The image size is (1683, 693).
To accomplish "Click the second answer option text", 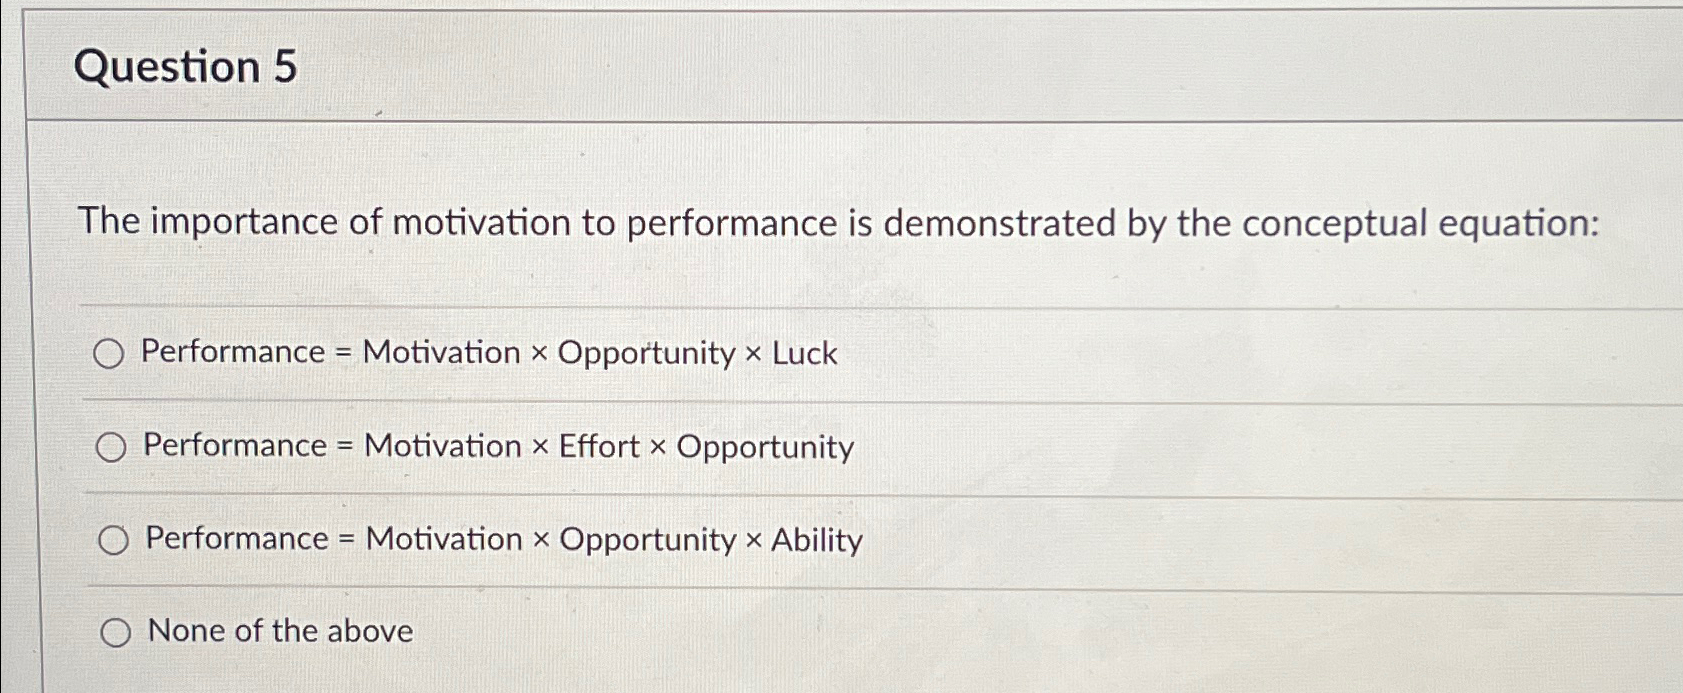I will coord(497,447).
